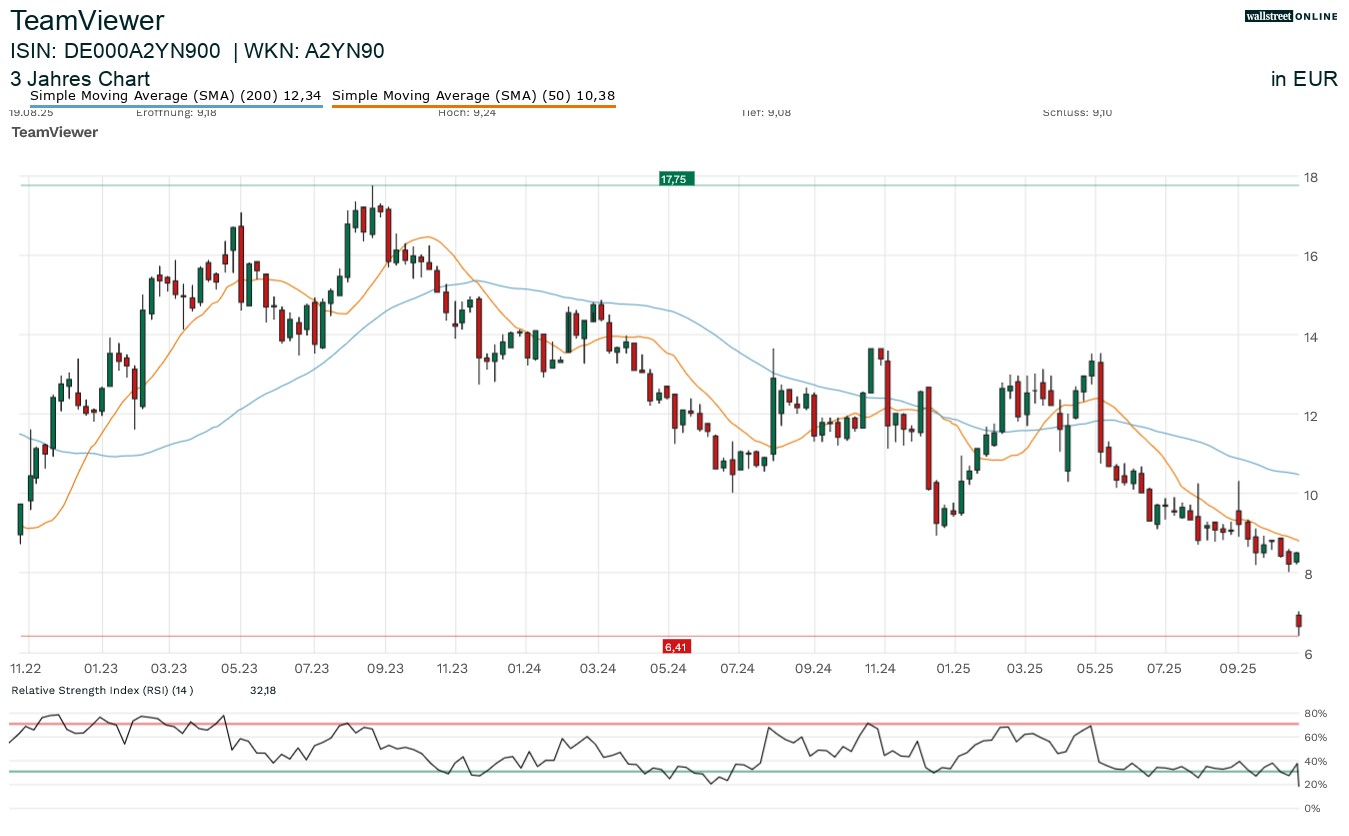Click the green 17,75 high price marker
1349x836 pixels.
[x=676, y=179]
